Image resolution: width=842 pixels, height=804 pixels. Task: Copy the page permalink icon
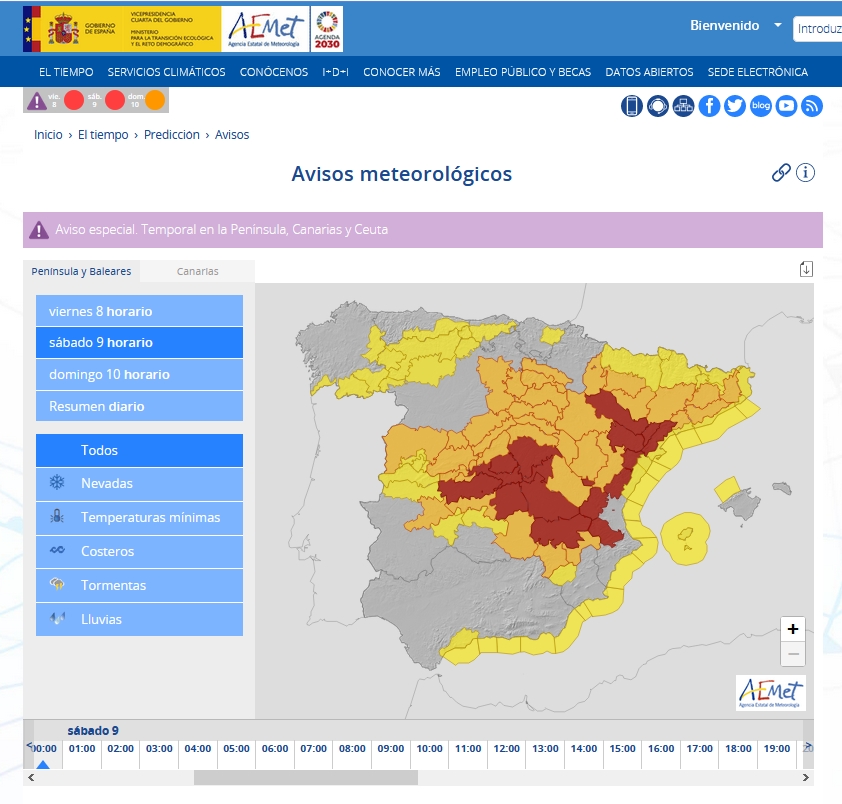tap(781, 173)
